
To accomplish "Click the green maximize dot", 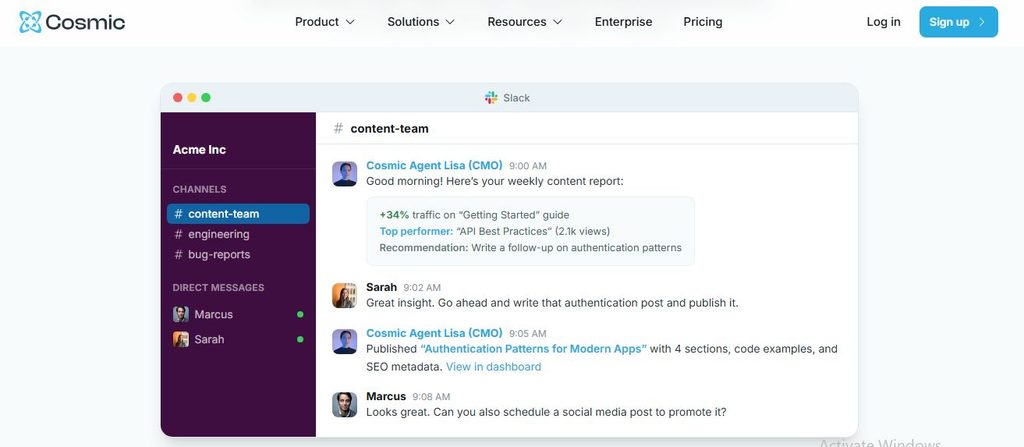I will [x=206, y=97].
